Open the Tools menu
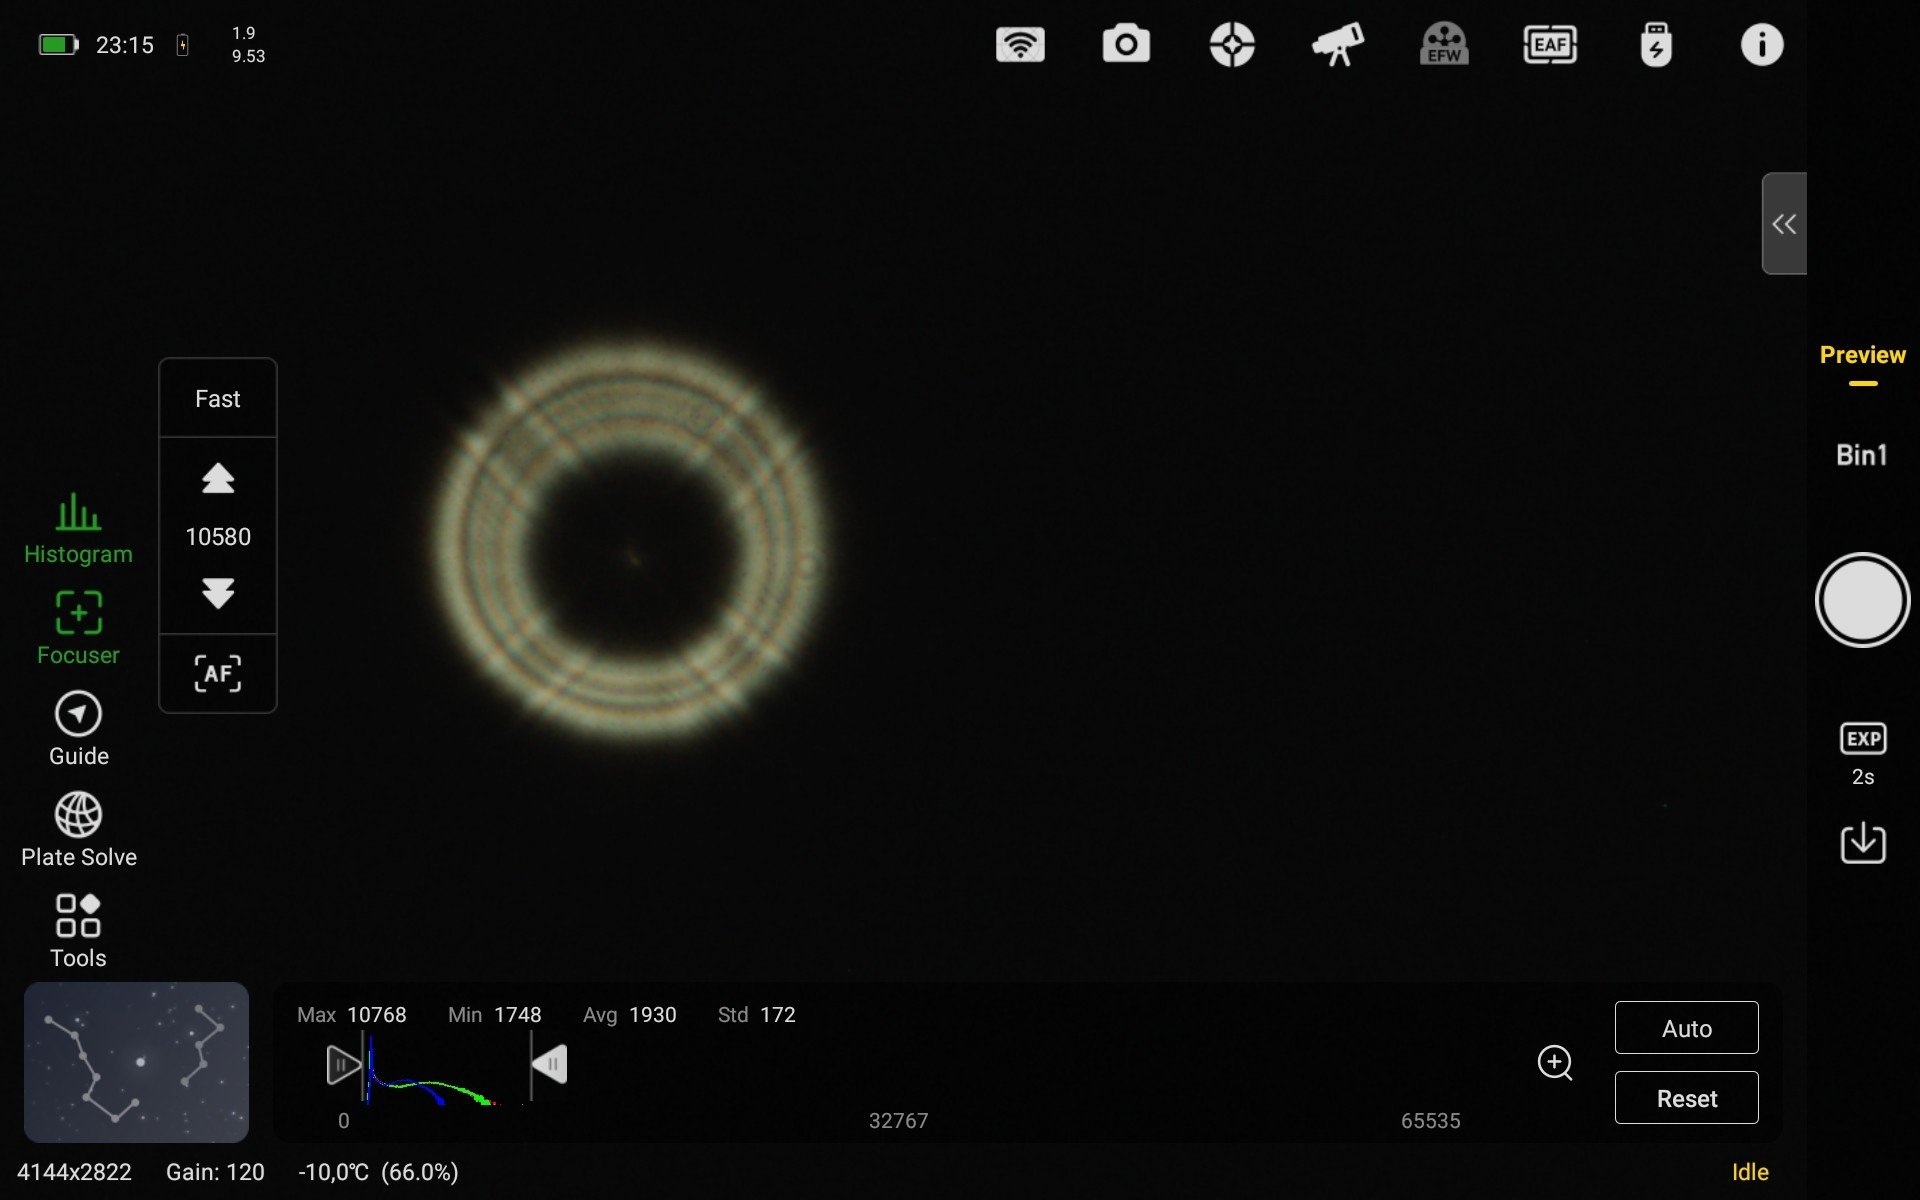This screenshot has width=1920, height=1200. tap(78, 931)
